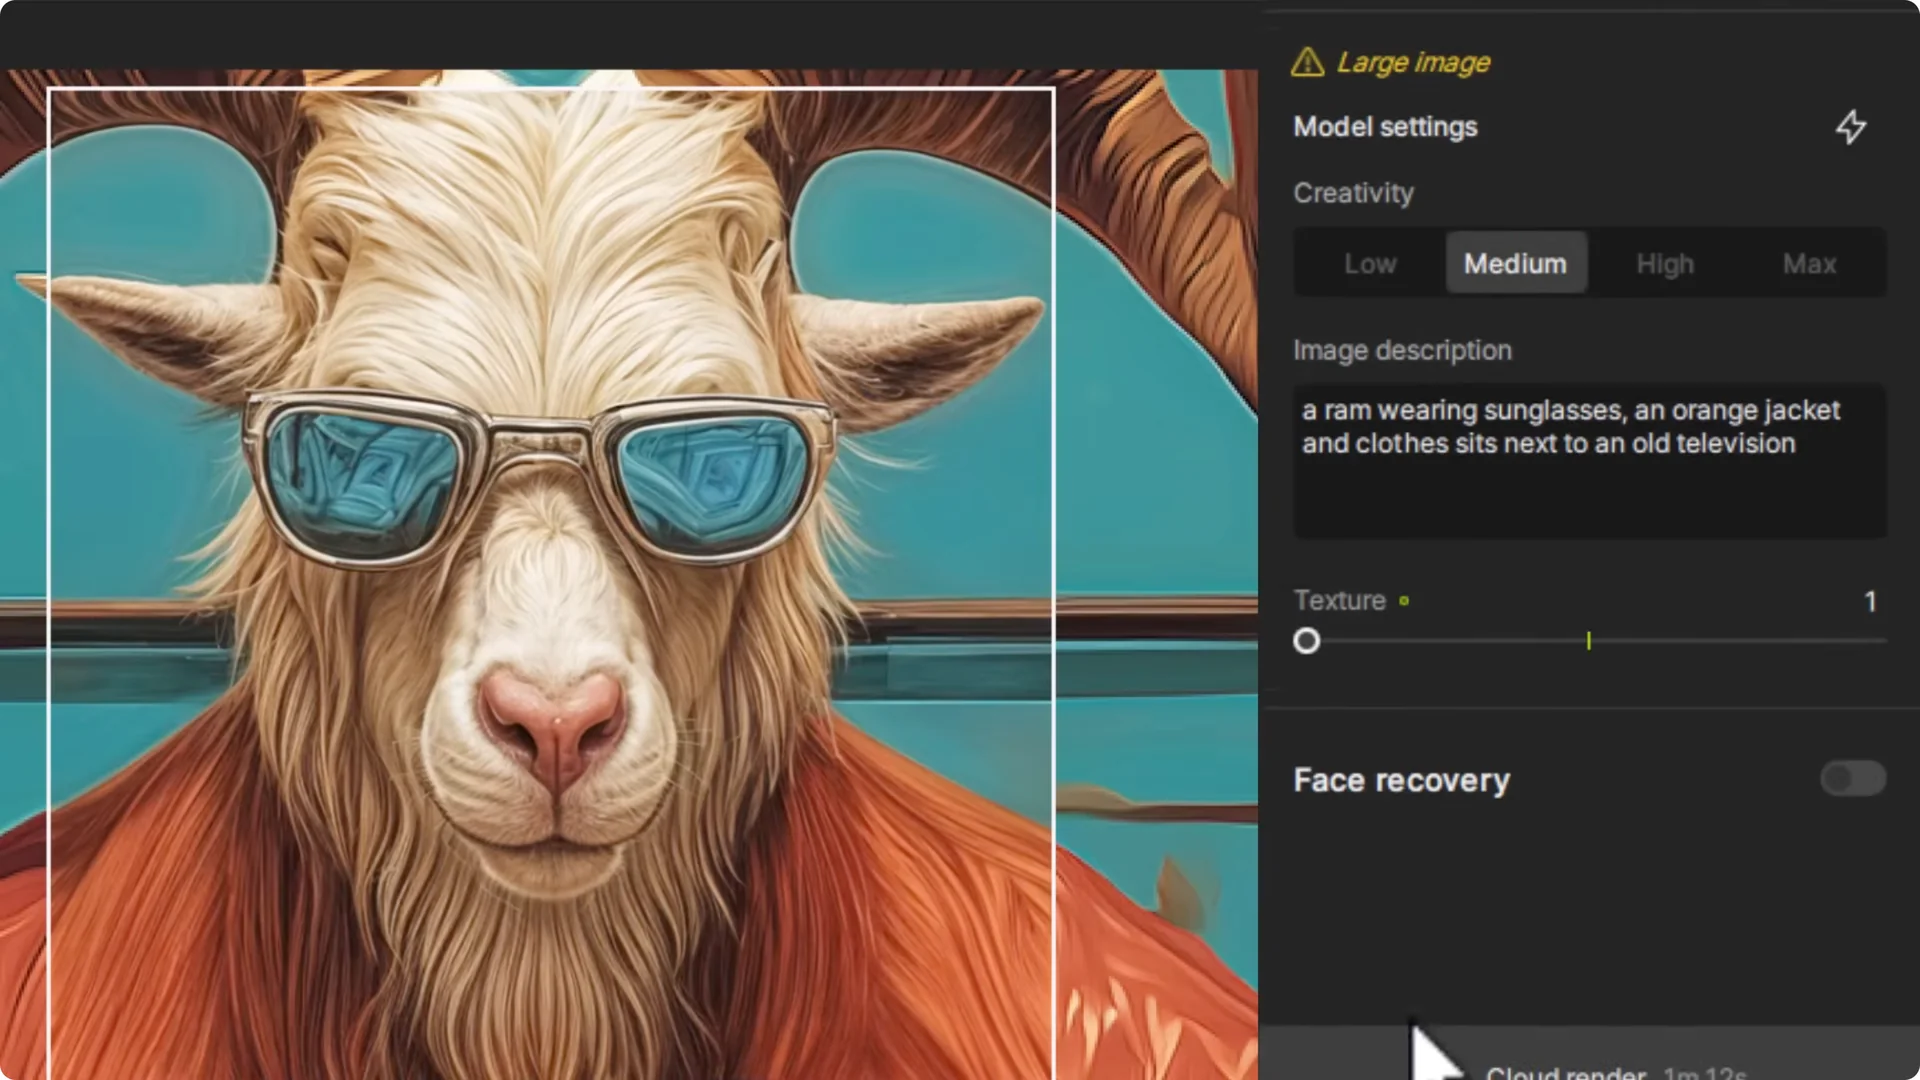
Task: Click the white crop frame on the image
Action: (550, 90)
